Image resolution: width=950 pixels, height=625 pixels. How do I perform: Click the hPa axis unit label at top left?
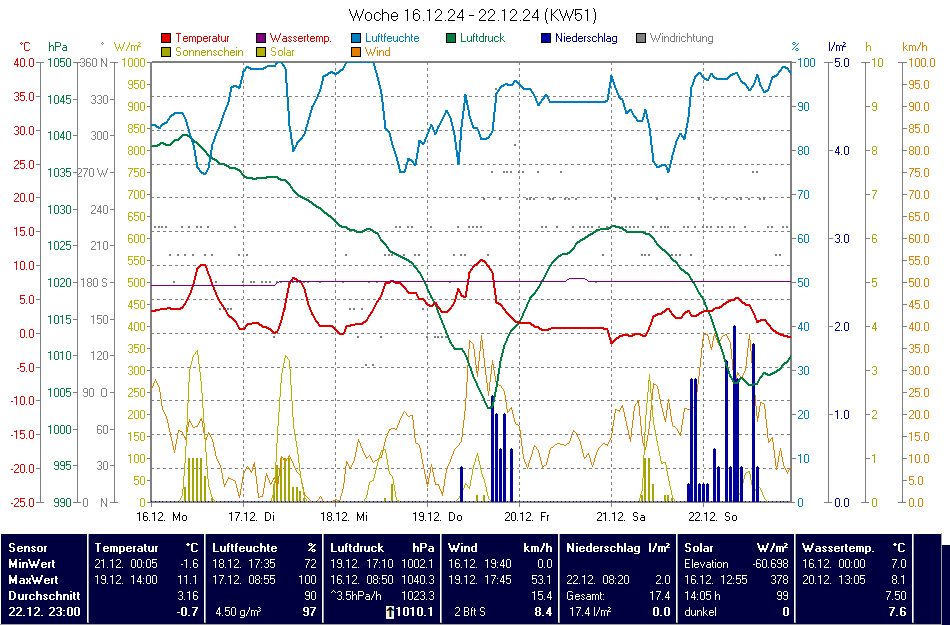click(x=58, y=47)
